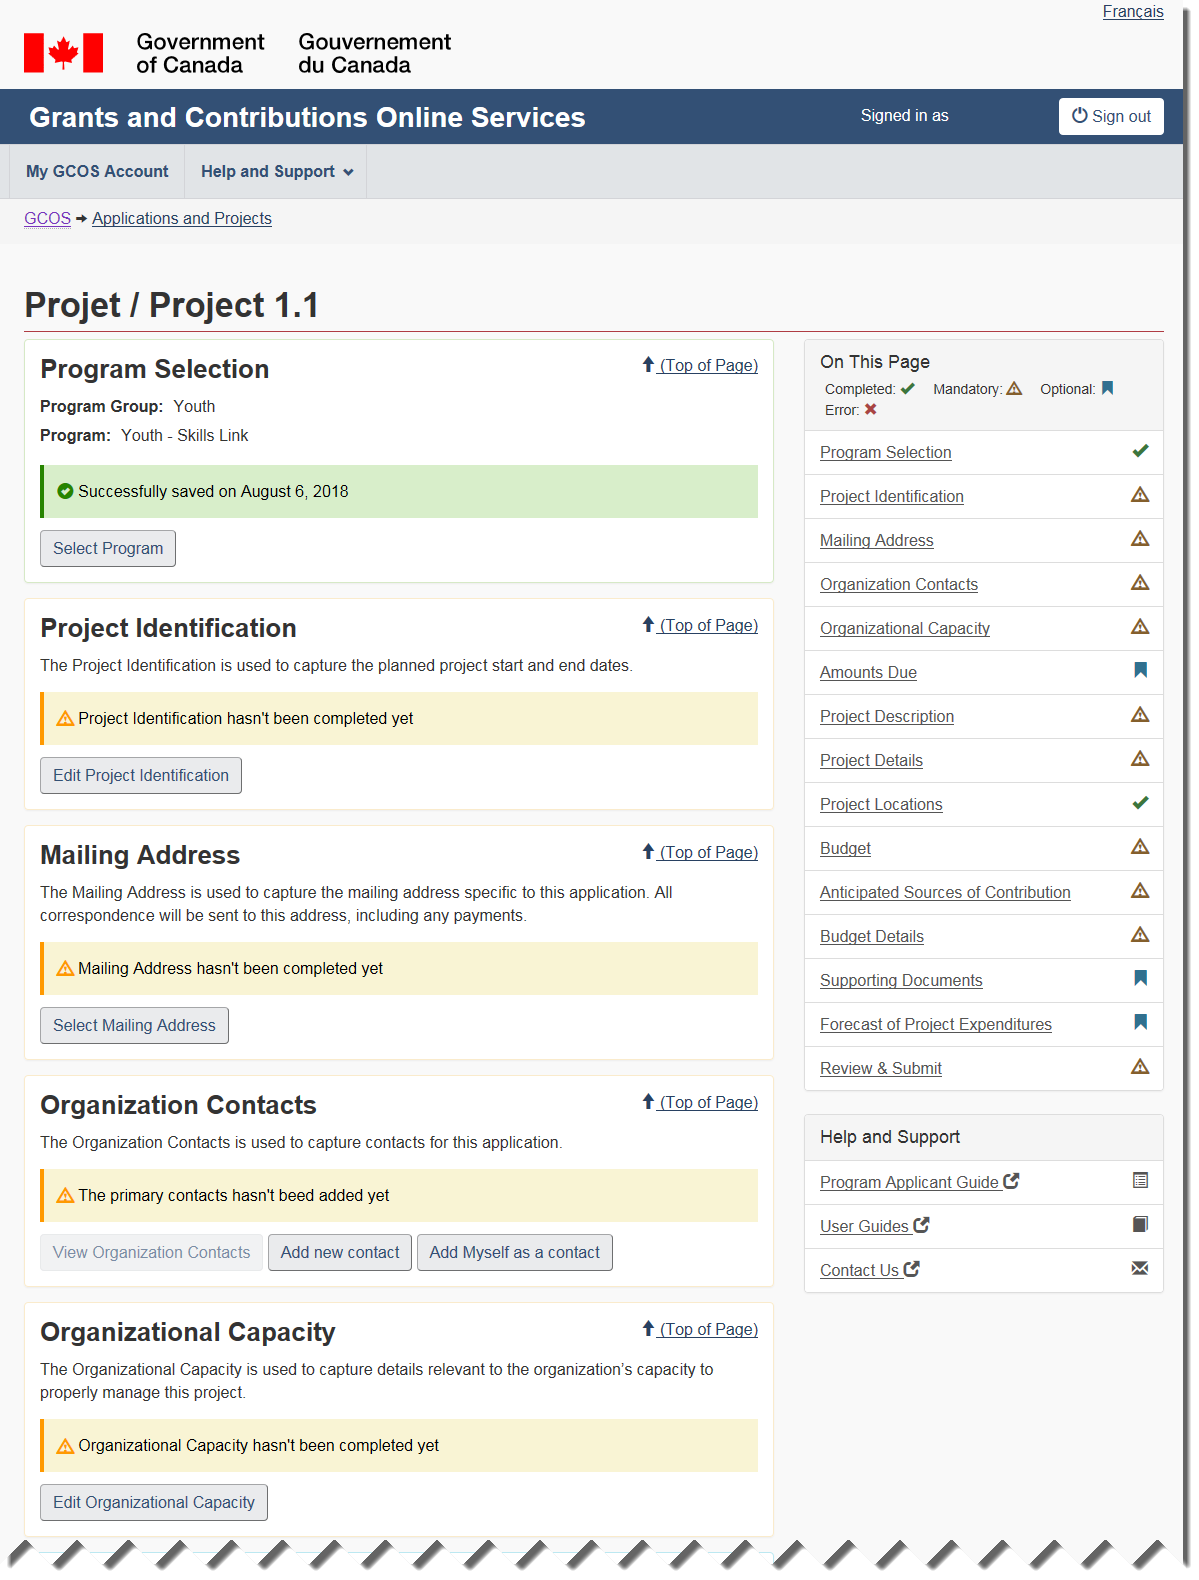Click the checkmark beside Project Locations
Image resolution: width=1199 pixels, height=1580 pixels.
[x=1140, y=803]
